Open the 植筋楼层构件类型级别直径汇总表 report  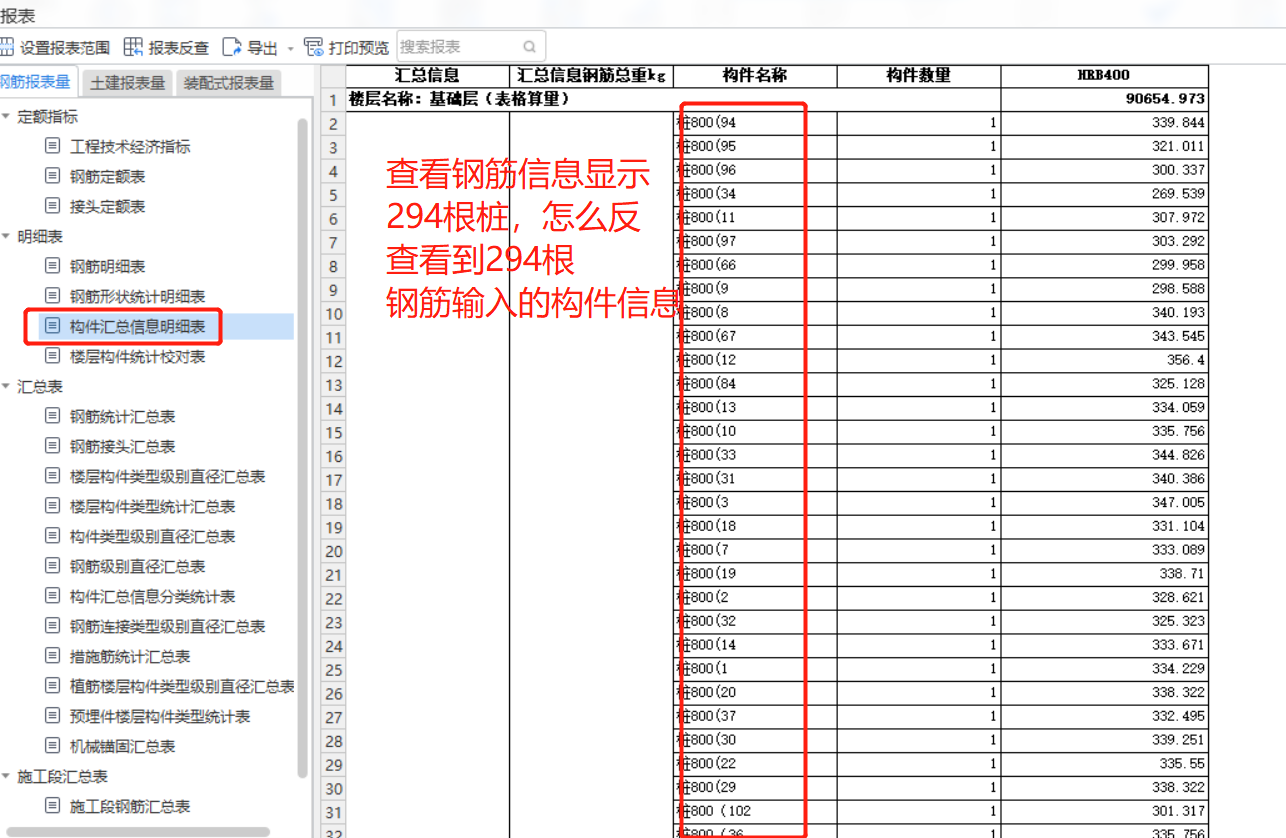click(182, 687)
